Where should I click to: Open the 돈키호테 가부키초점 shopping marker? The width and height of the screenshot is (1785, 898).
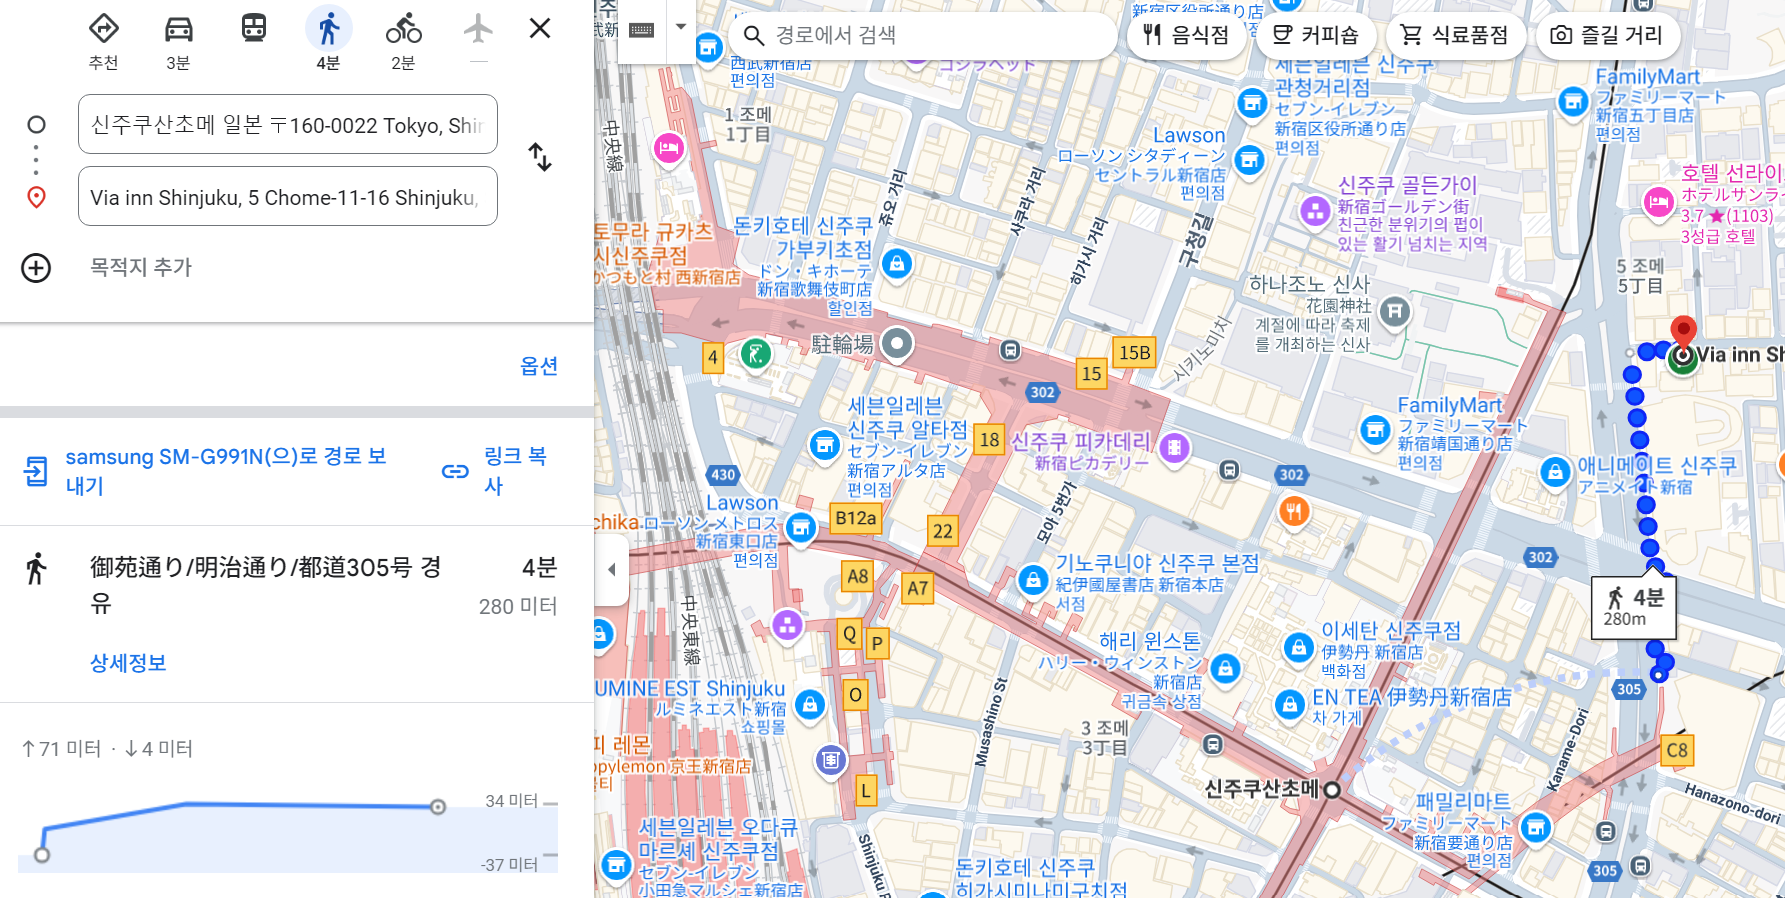[x=897, y=264]
